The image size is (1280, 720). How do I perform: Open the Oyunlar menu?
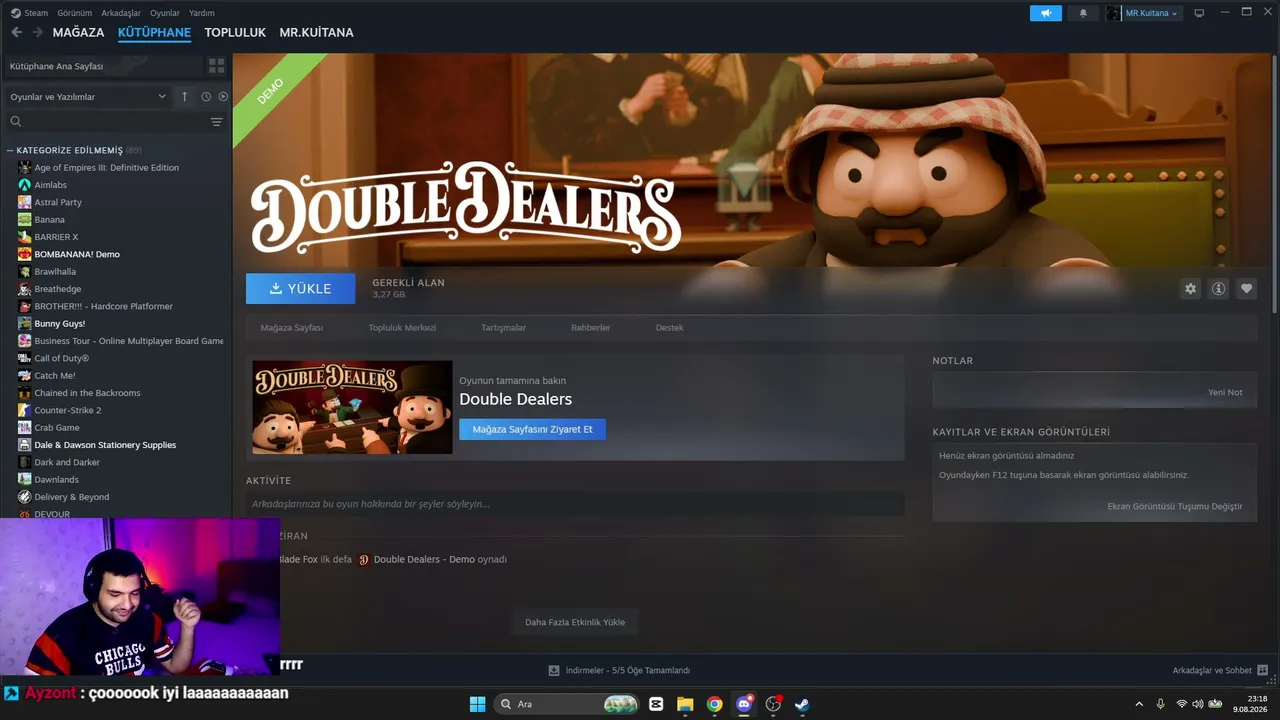(x=165, y=13)
